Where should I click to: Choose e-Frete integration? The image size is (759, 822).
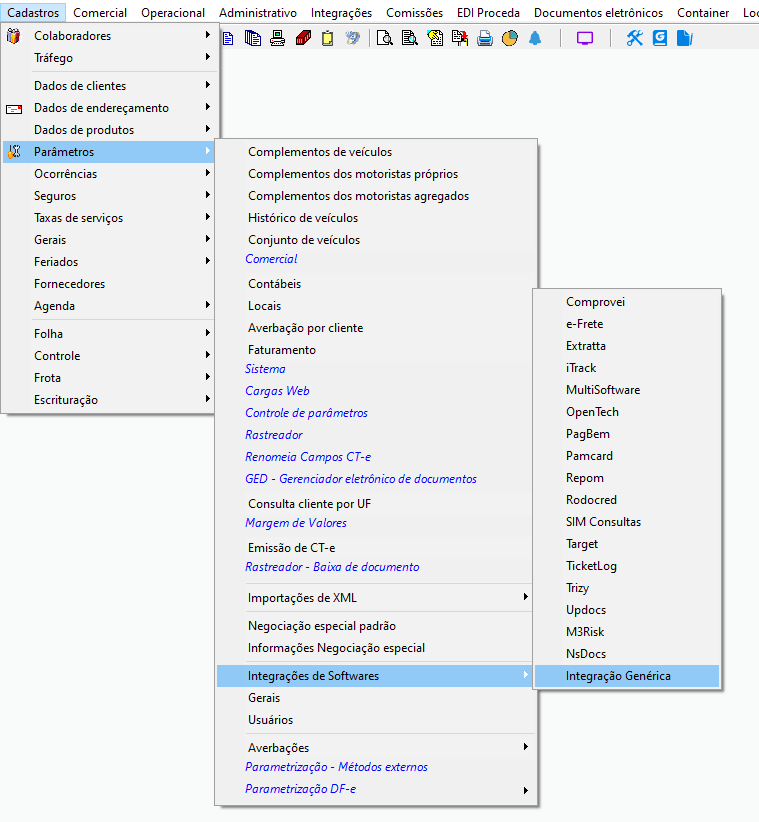[x=627, y=324]
